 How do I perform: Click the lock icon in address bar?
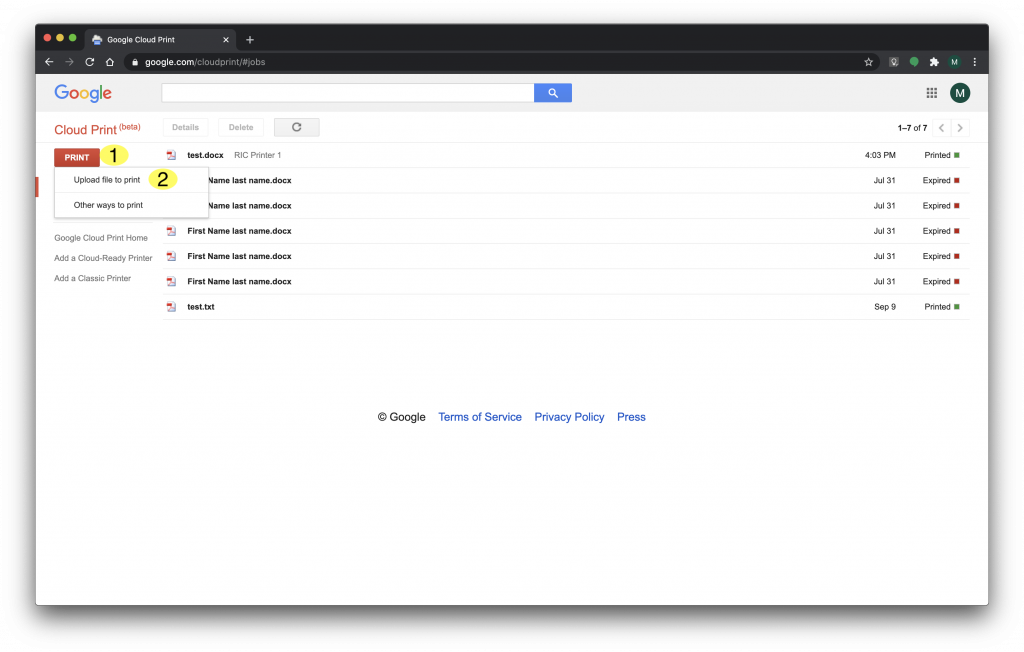point(135,62)
